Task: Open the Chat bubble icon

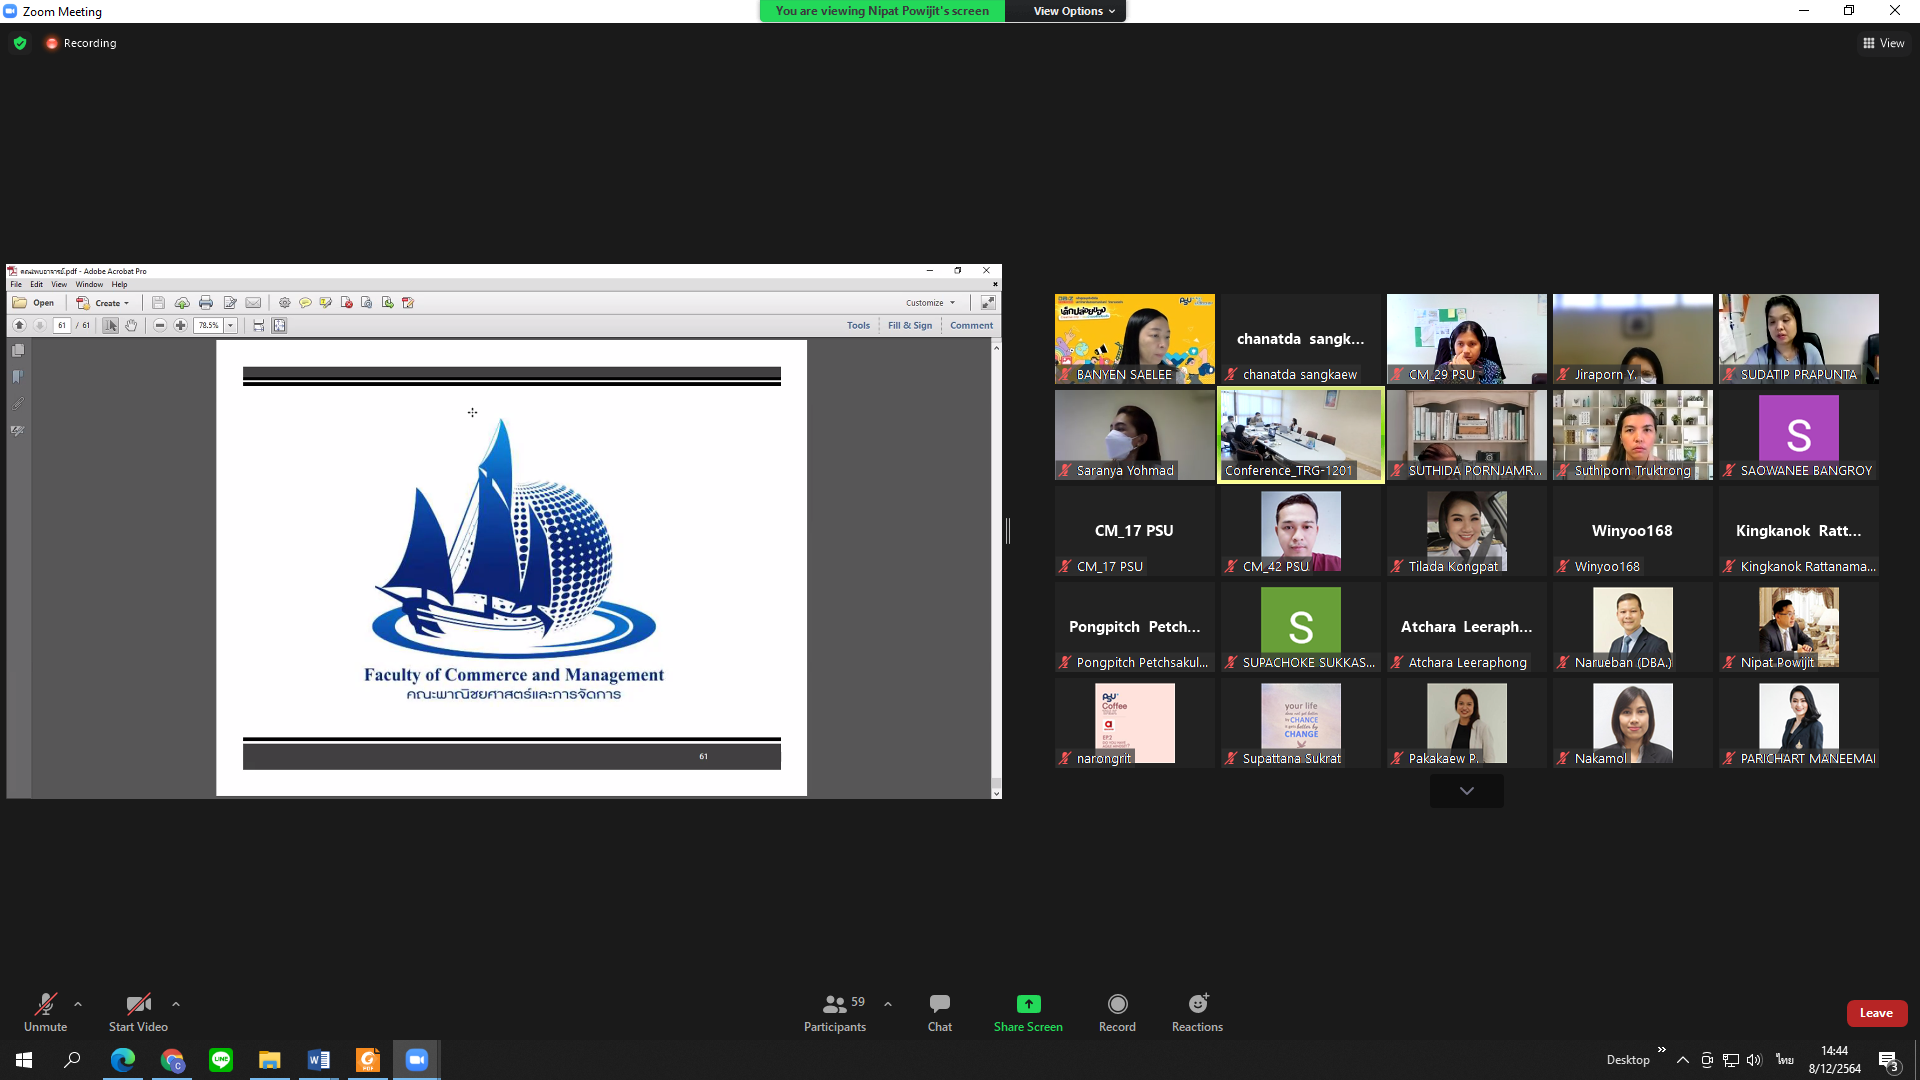Action: (x=939, y=1003)
